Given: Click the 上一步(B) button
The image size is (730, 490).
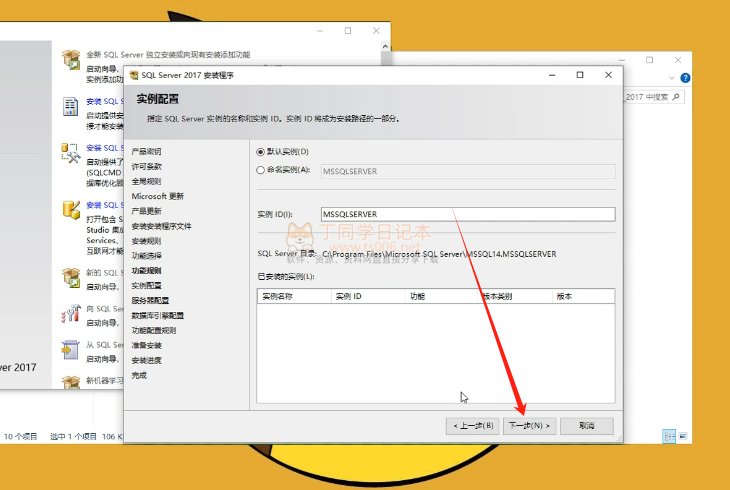Looking at the screenshot, I should (472, 426).
